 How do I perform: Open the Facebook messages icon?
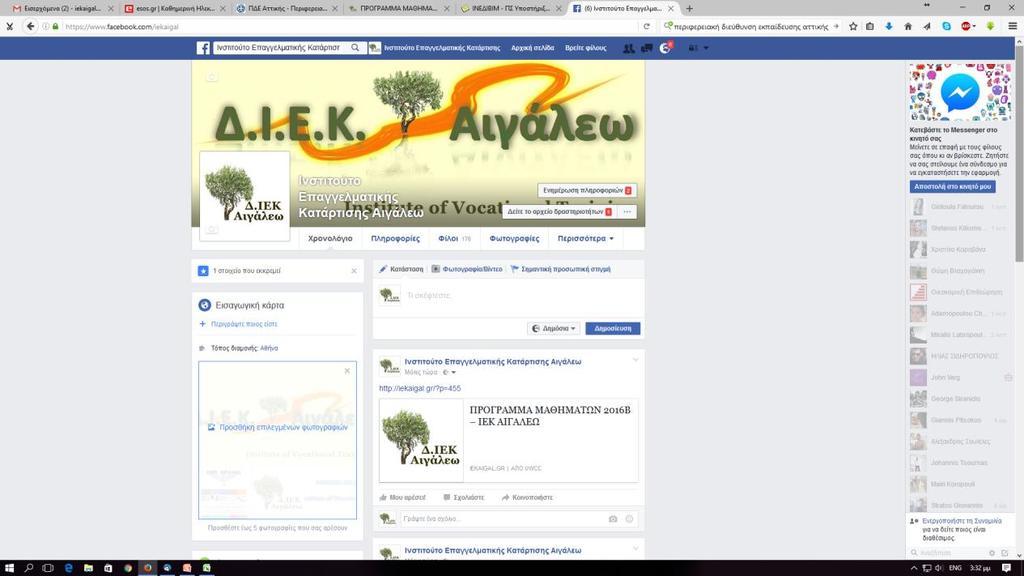coord(647,48)
